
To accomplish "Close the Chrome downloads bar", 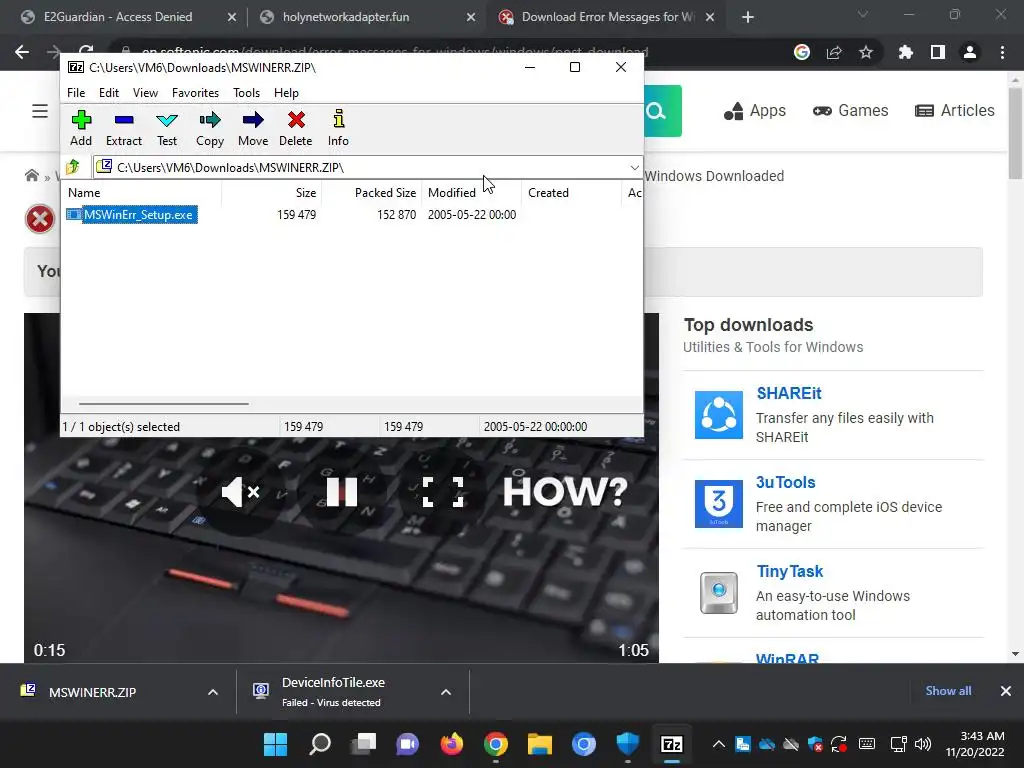I will (x=1006, y=691).
